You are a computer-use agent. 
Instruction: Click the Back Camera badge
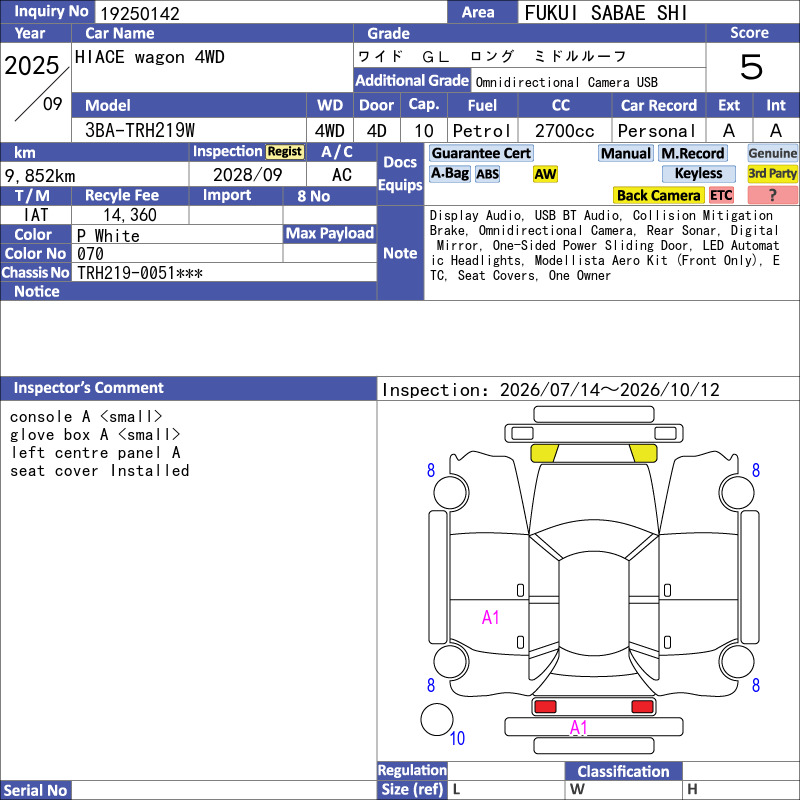pos(658,195)
